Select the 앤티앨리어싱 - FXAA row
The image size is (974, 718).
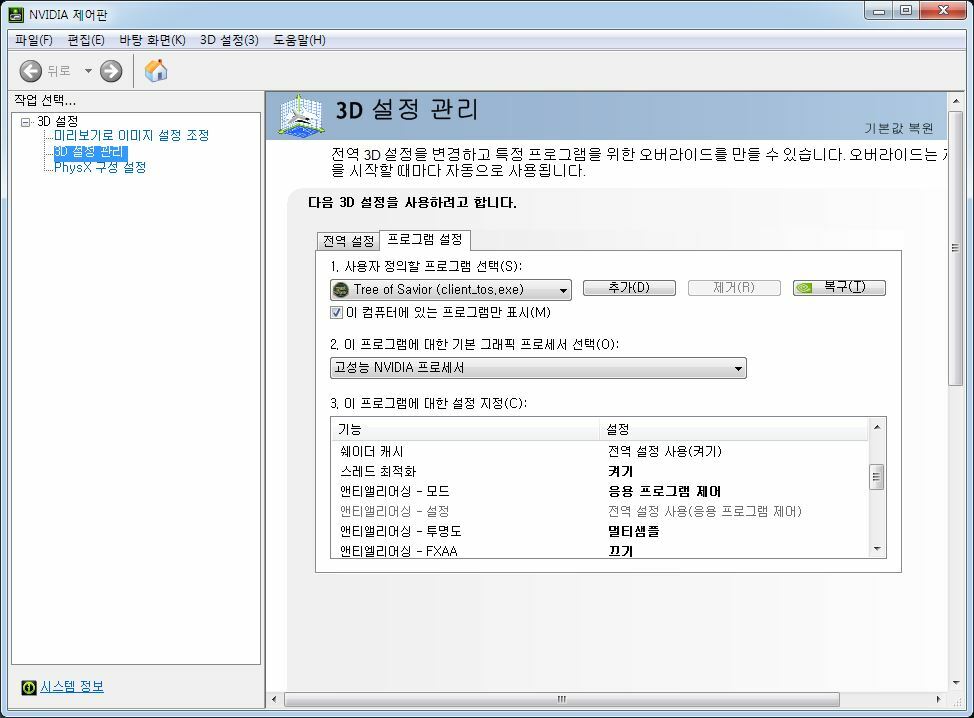(x=600, y=550)
